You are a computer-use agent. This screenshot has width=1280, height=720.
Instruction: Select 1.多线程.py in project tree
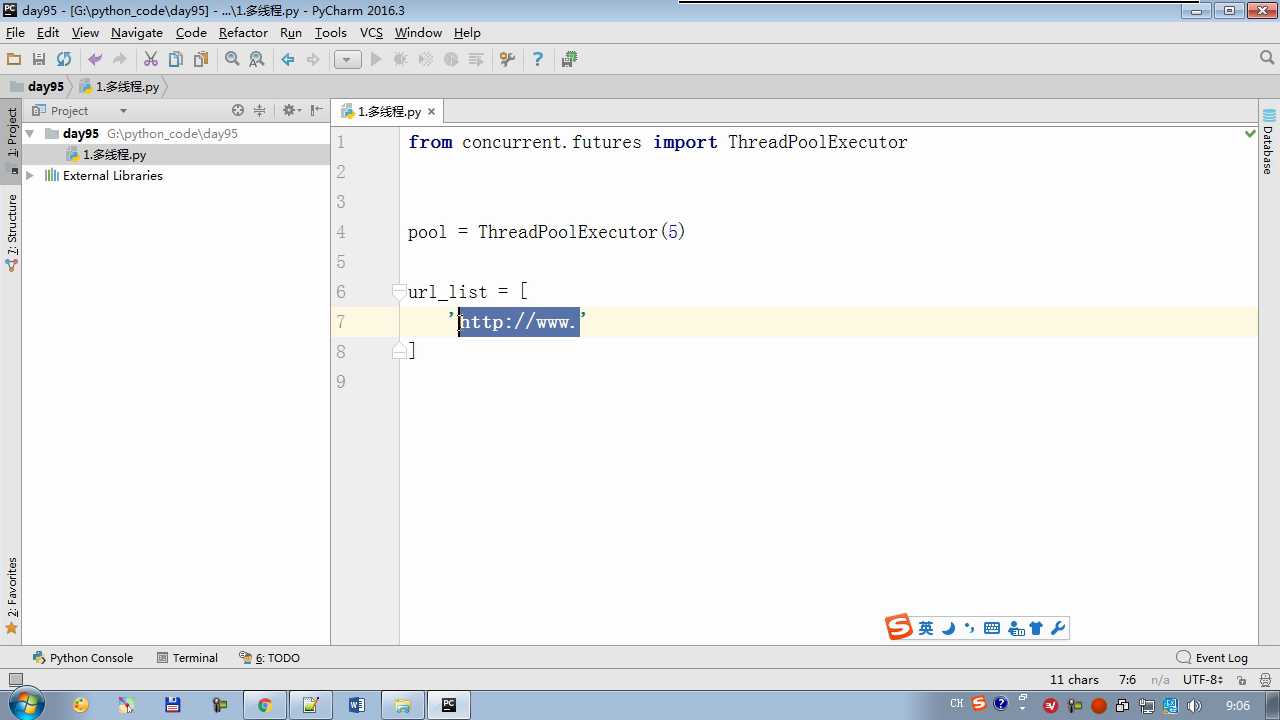coord(106,155)
